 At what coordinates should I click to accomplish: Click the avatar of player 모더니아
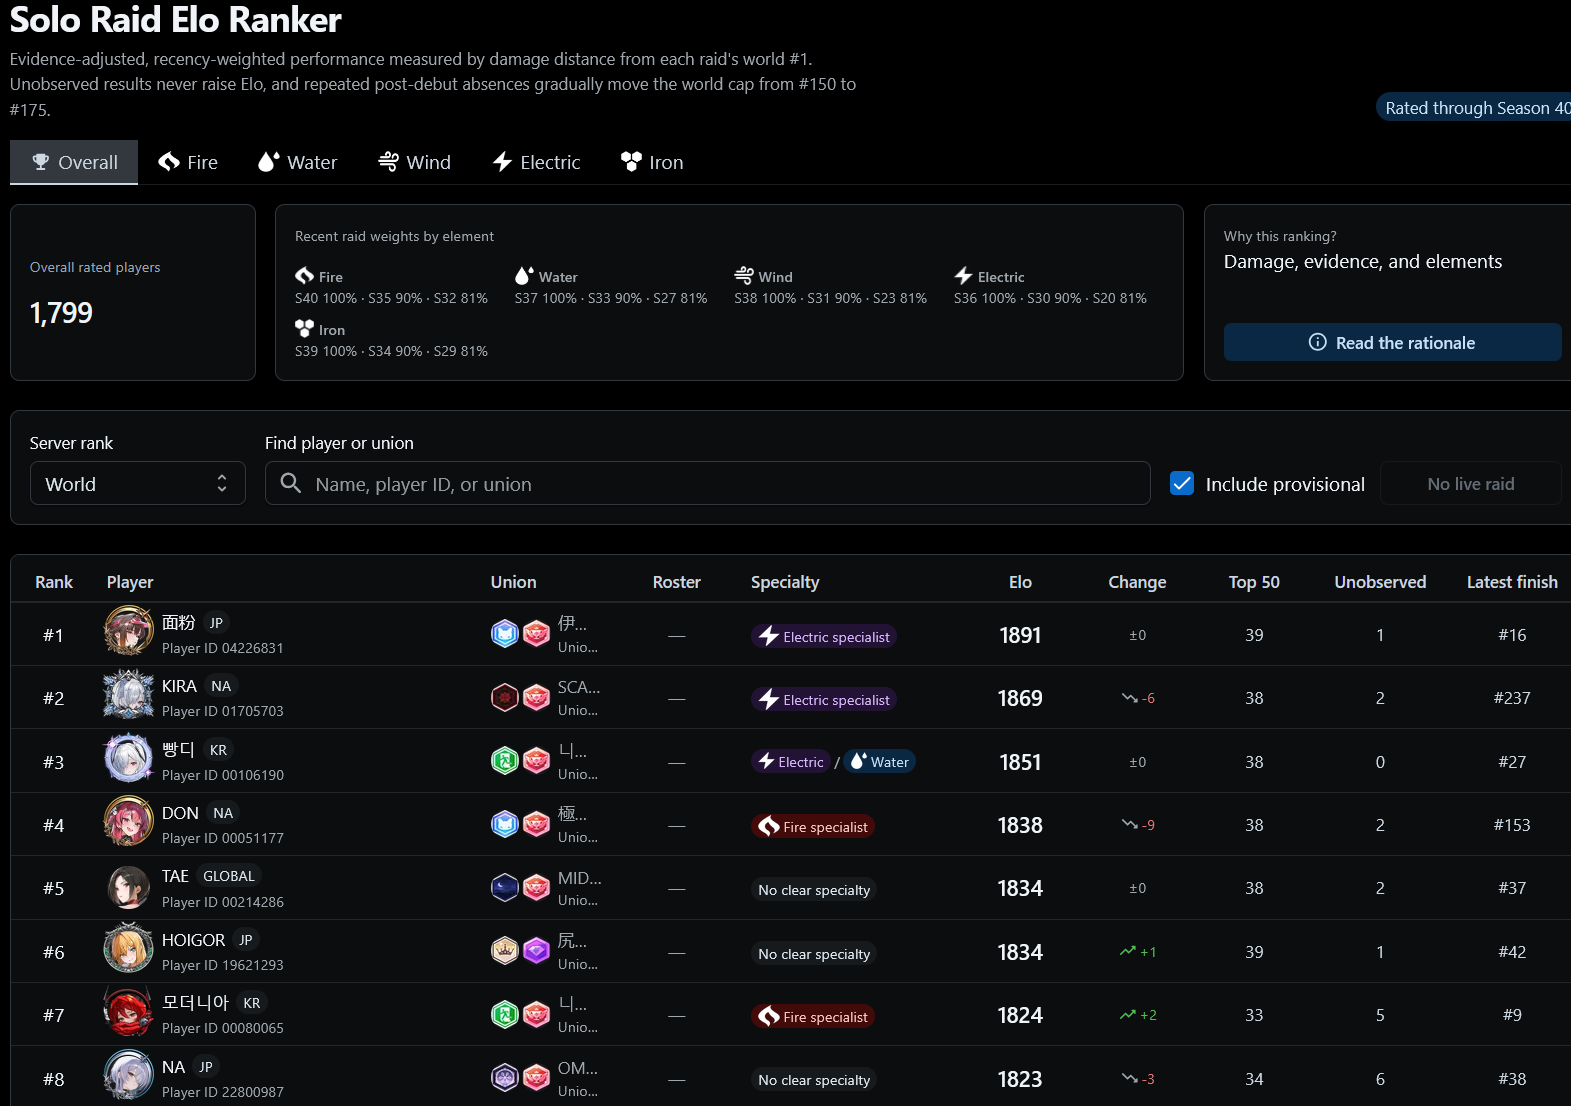tap(129, 1011)
